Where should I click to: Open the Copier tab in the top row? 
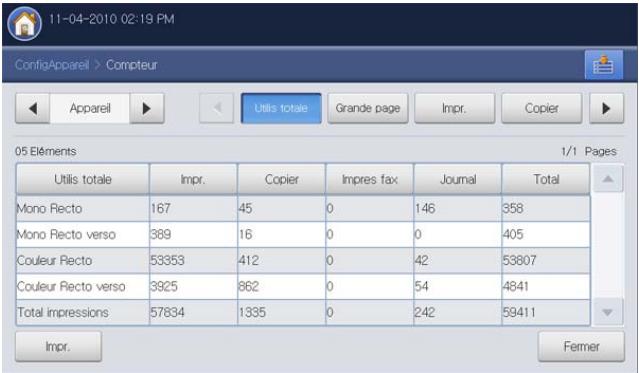(541, 108)
